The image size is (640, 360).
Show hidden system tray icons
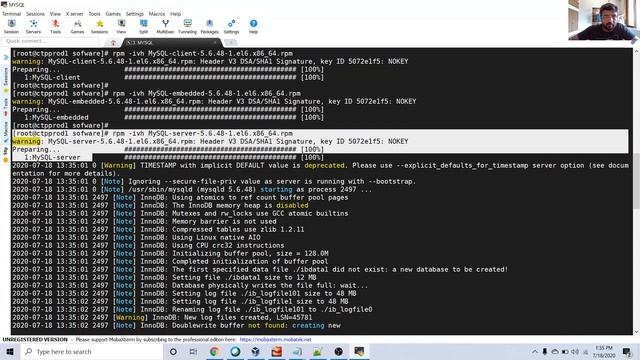[x=534, y=351]
